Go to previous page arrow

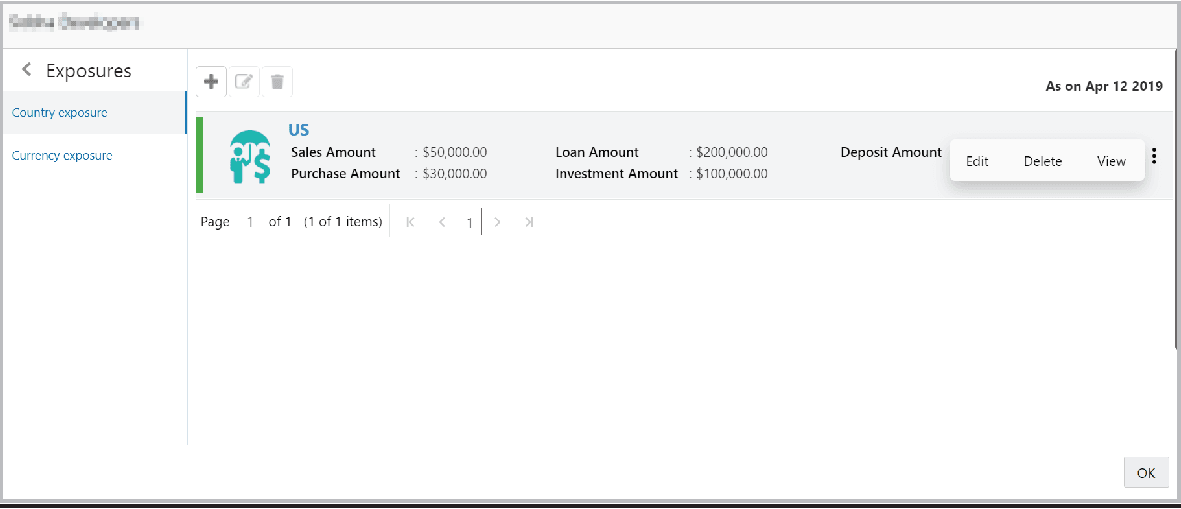(x=442, y=222)
